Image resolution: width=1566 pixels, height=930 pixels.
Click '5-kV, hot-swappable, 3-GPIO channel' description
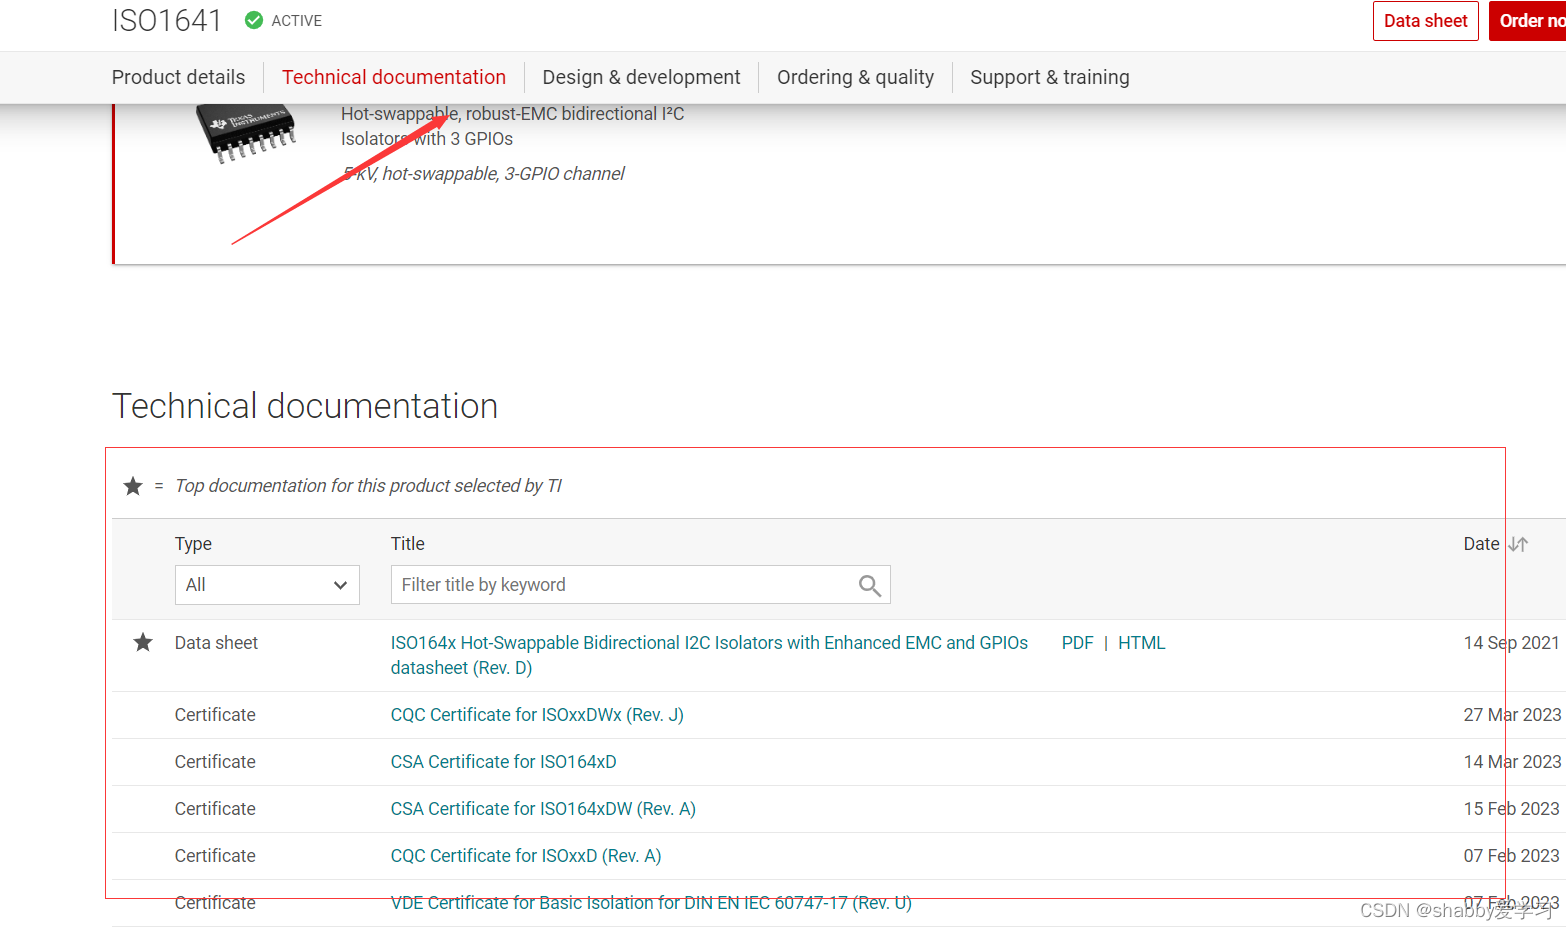(x=483, y=174)
